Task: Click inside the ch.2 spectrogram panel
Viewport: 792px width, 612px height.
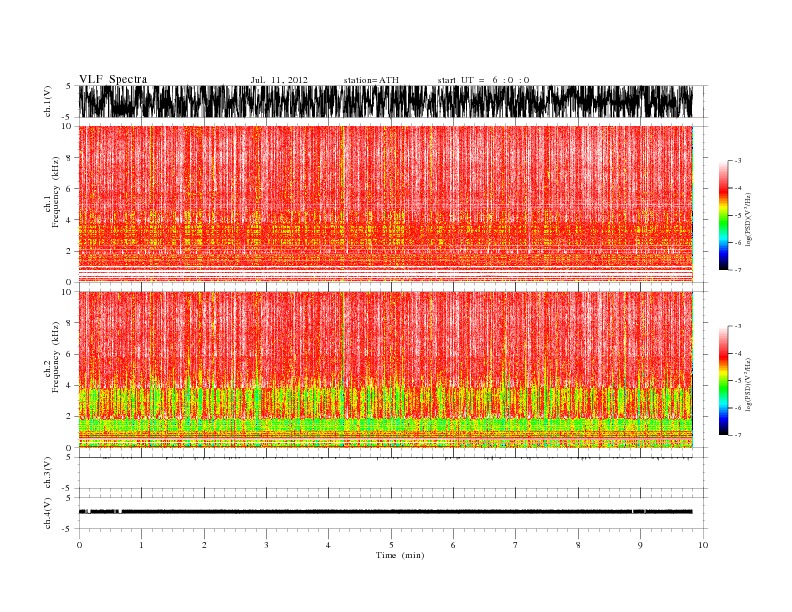Action: coord(385,370)
